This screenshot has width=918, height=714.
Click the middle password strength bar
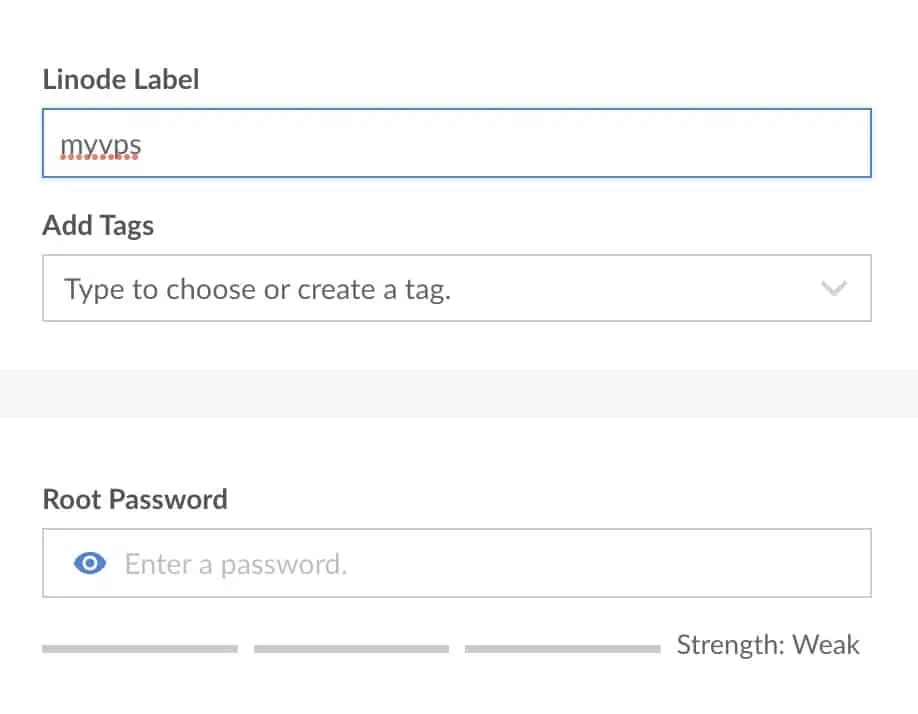tap(351, 649)
